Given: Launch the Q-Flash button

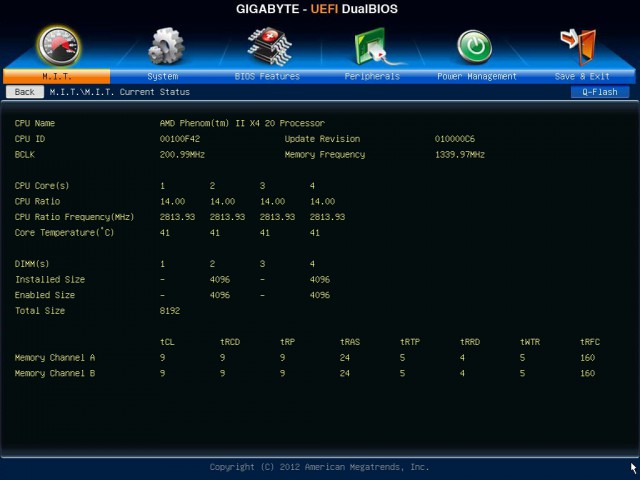Looking at the screenshot, I should 600,92.
